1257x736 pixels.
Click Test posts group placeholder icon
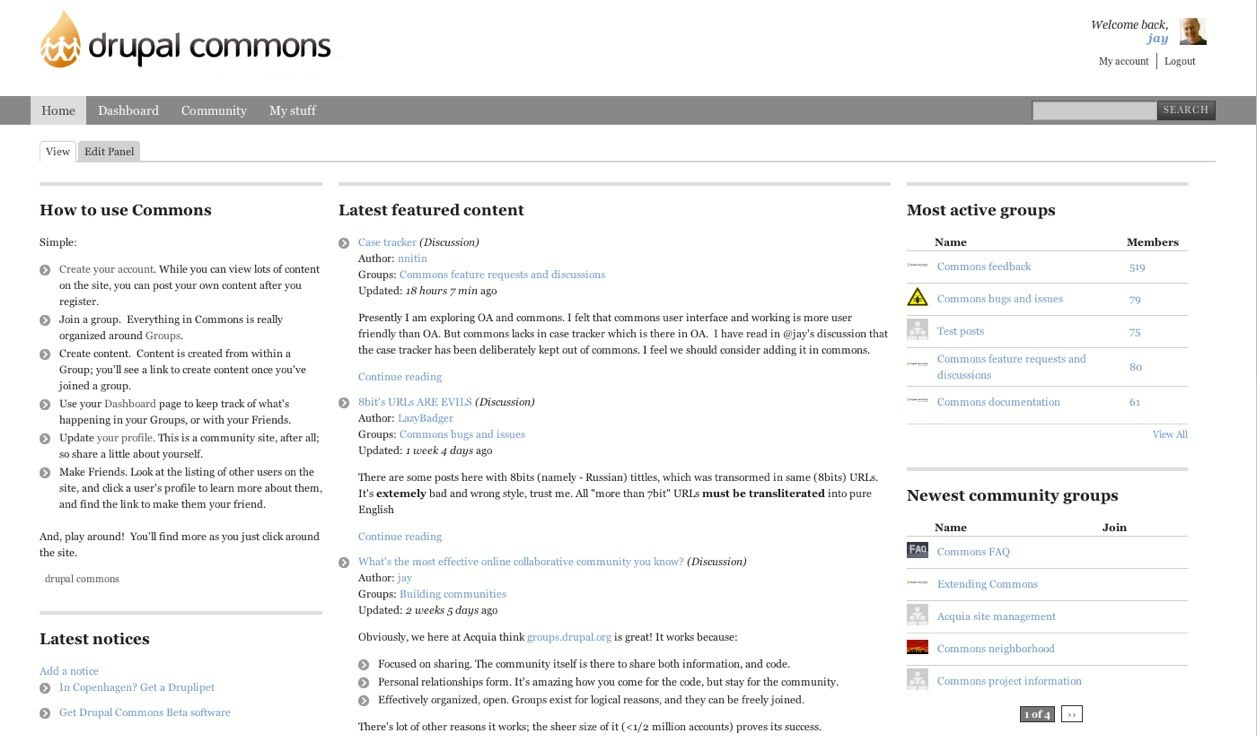pyautogui.click(x=917, y=330)
